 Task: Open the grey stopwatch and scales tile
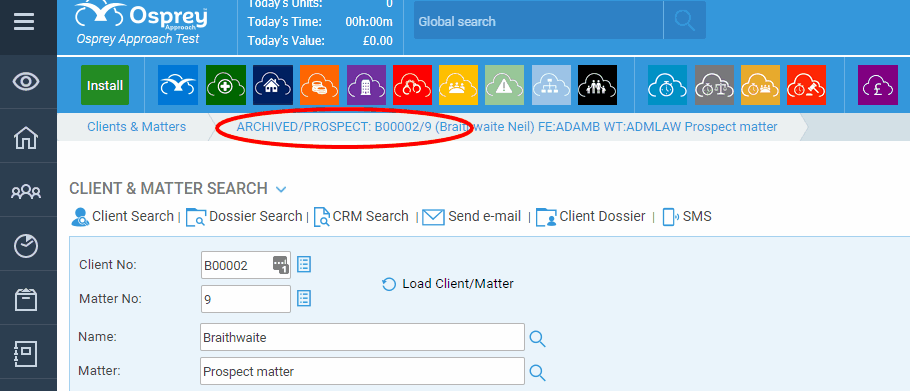click(714, 85)
